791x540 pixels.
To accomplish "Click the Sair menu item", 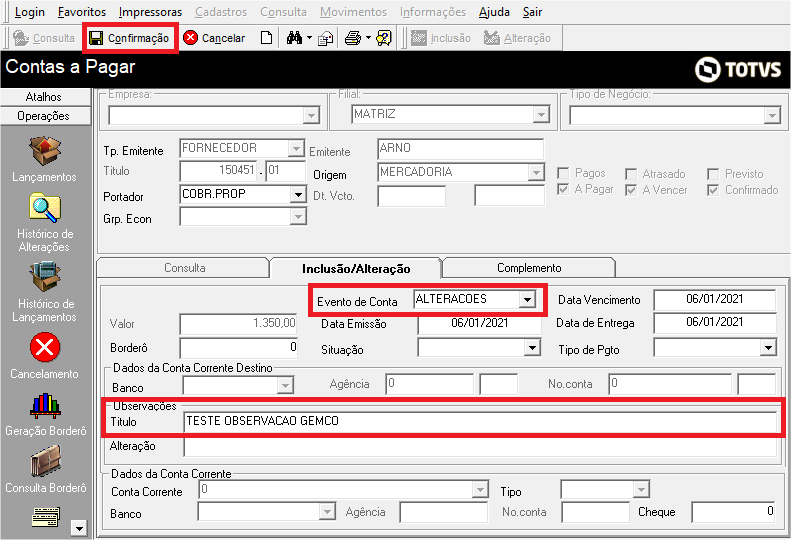I will pos(532,12).
